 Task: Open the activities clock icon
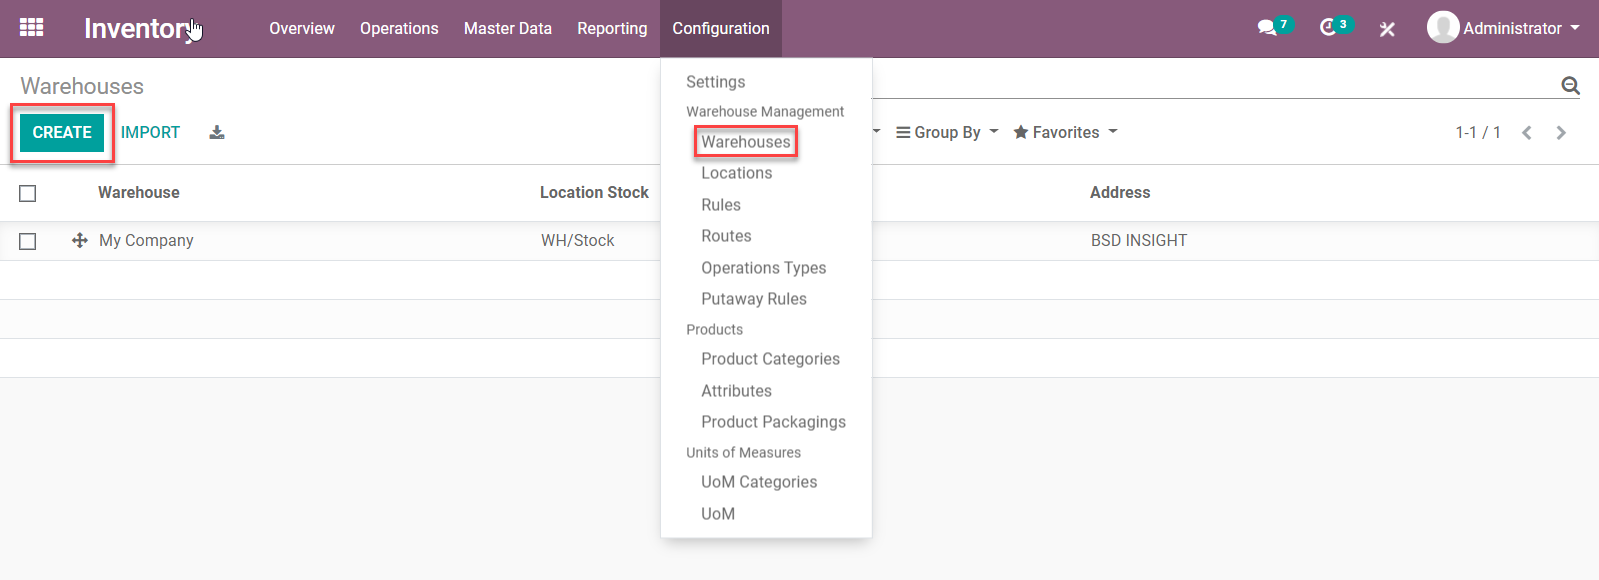pyautogui.click(x=1329, y=28)
